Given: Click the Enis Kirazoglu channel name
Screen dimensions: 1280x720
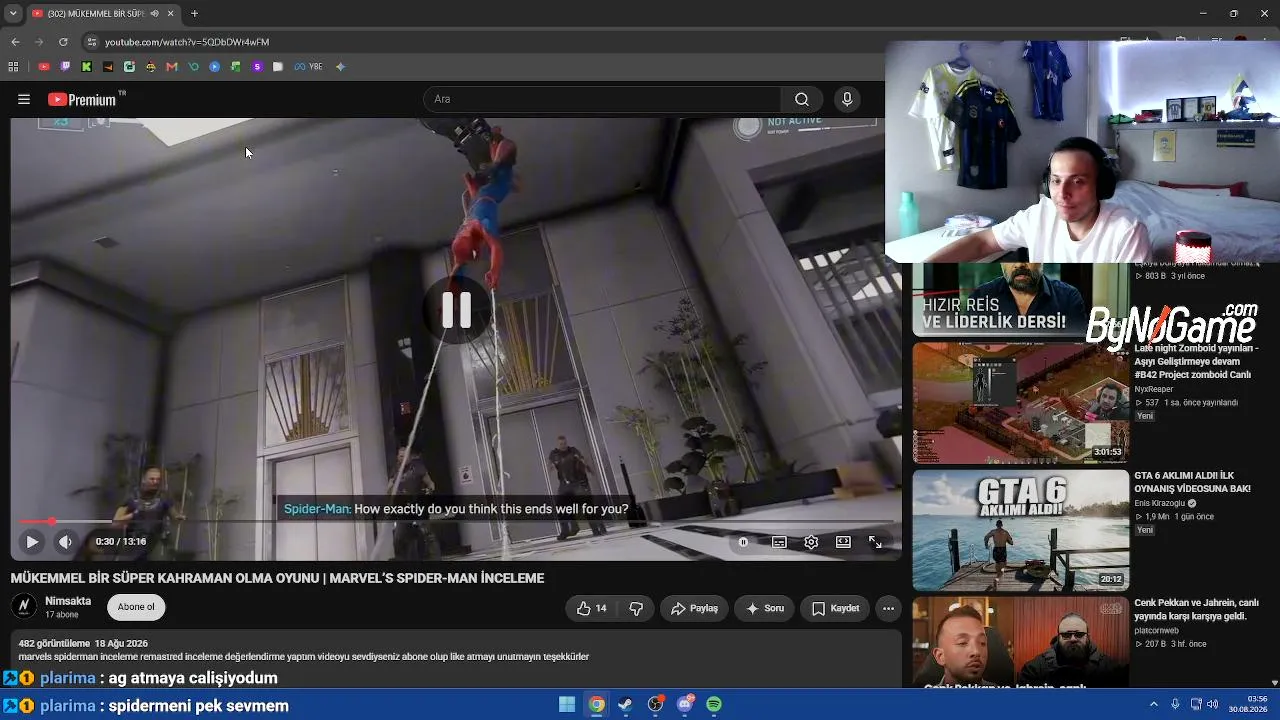Looking at the screenshot, I should click(x=1160, y=503).
